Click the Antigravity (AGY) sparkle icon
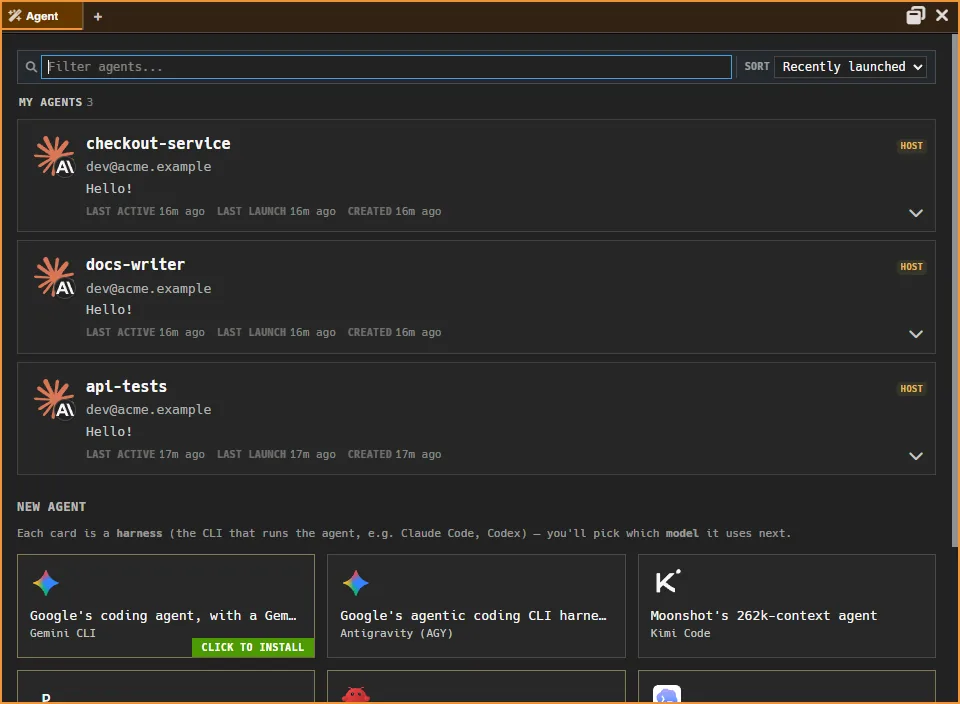The height and width of the screenshot is (704, 960). tap(356, 583)
